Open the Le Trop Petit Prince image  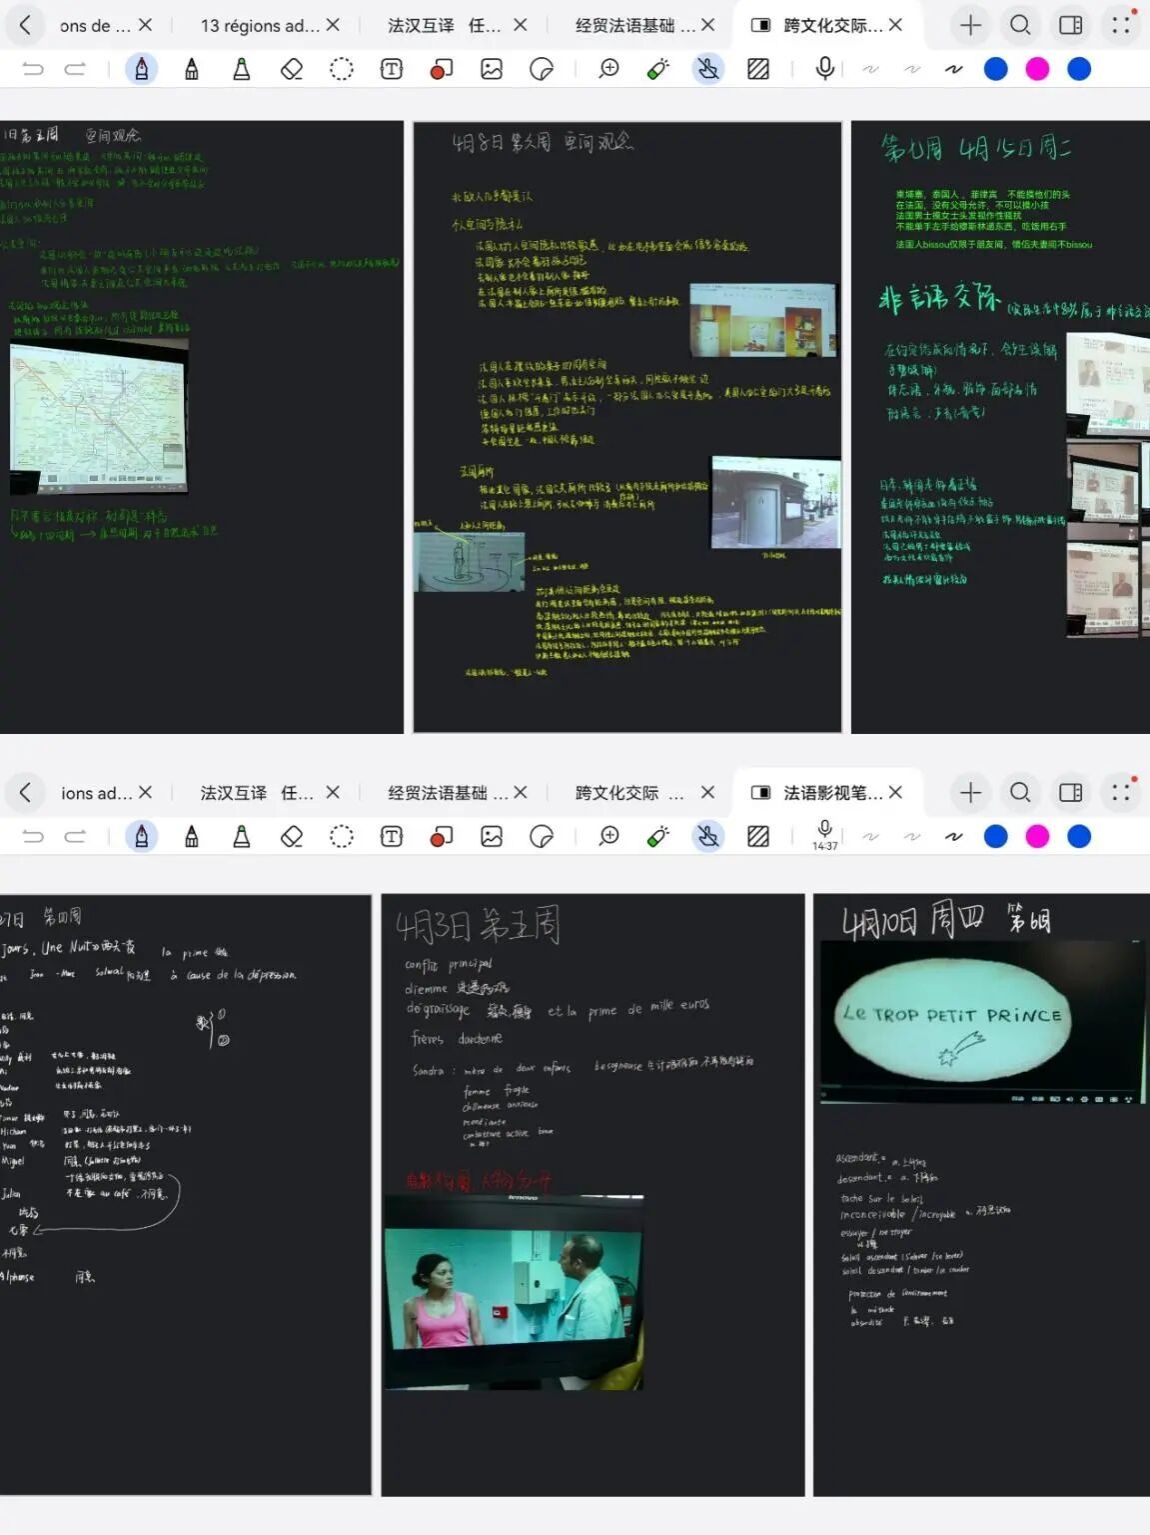(982, 1018)
